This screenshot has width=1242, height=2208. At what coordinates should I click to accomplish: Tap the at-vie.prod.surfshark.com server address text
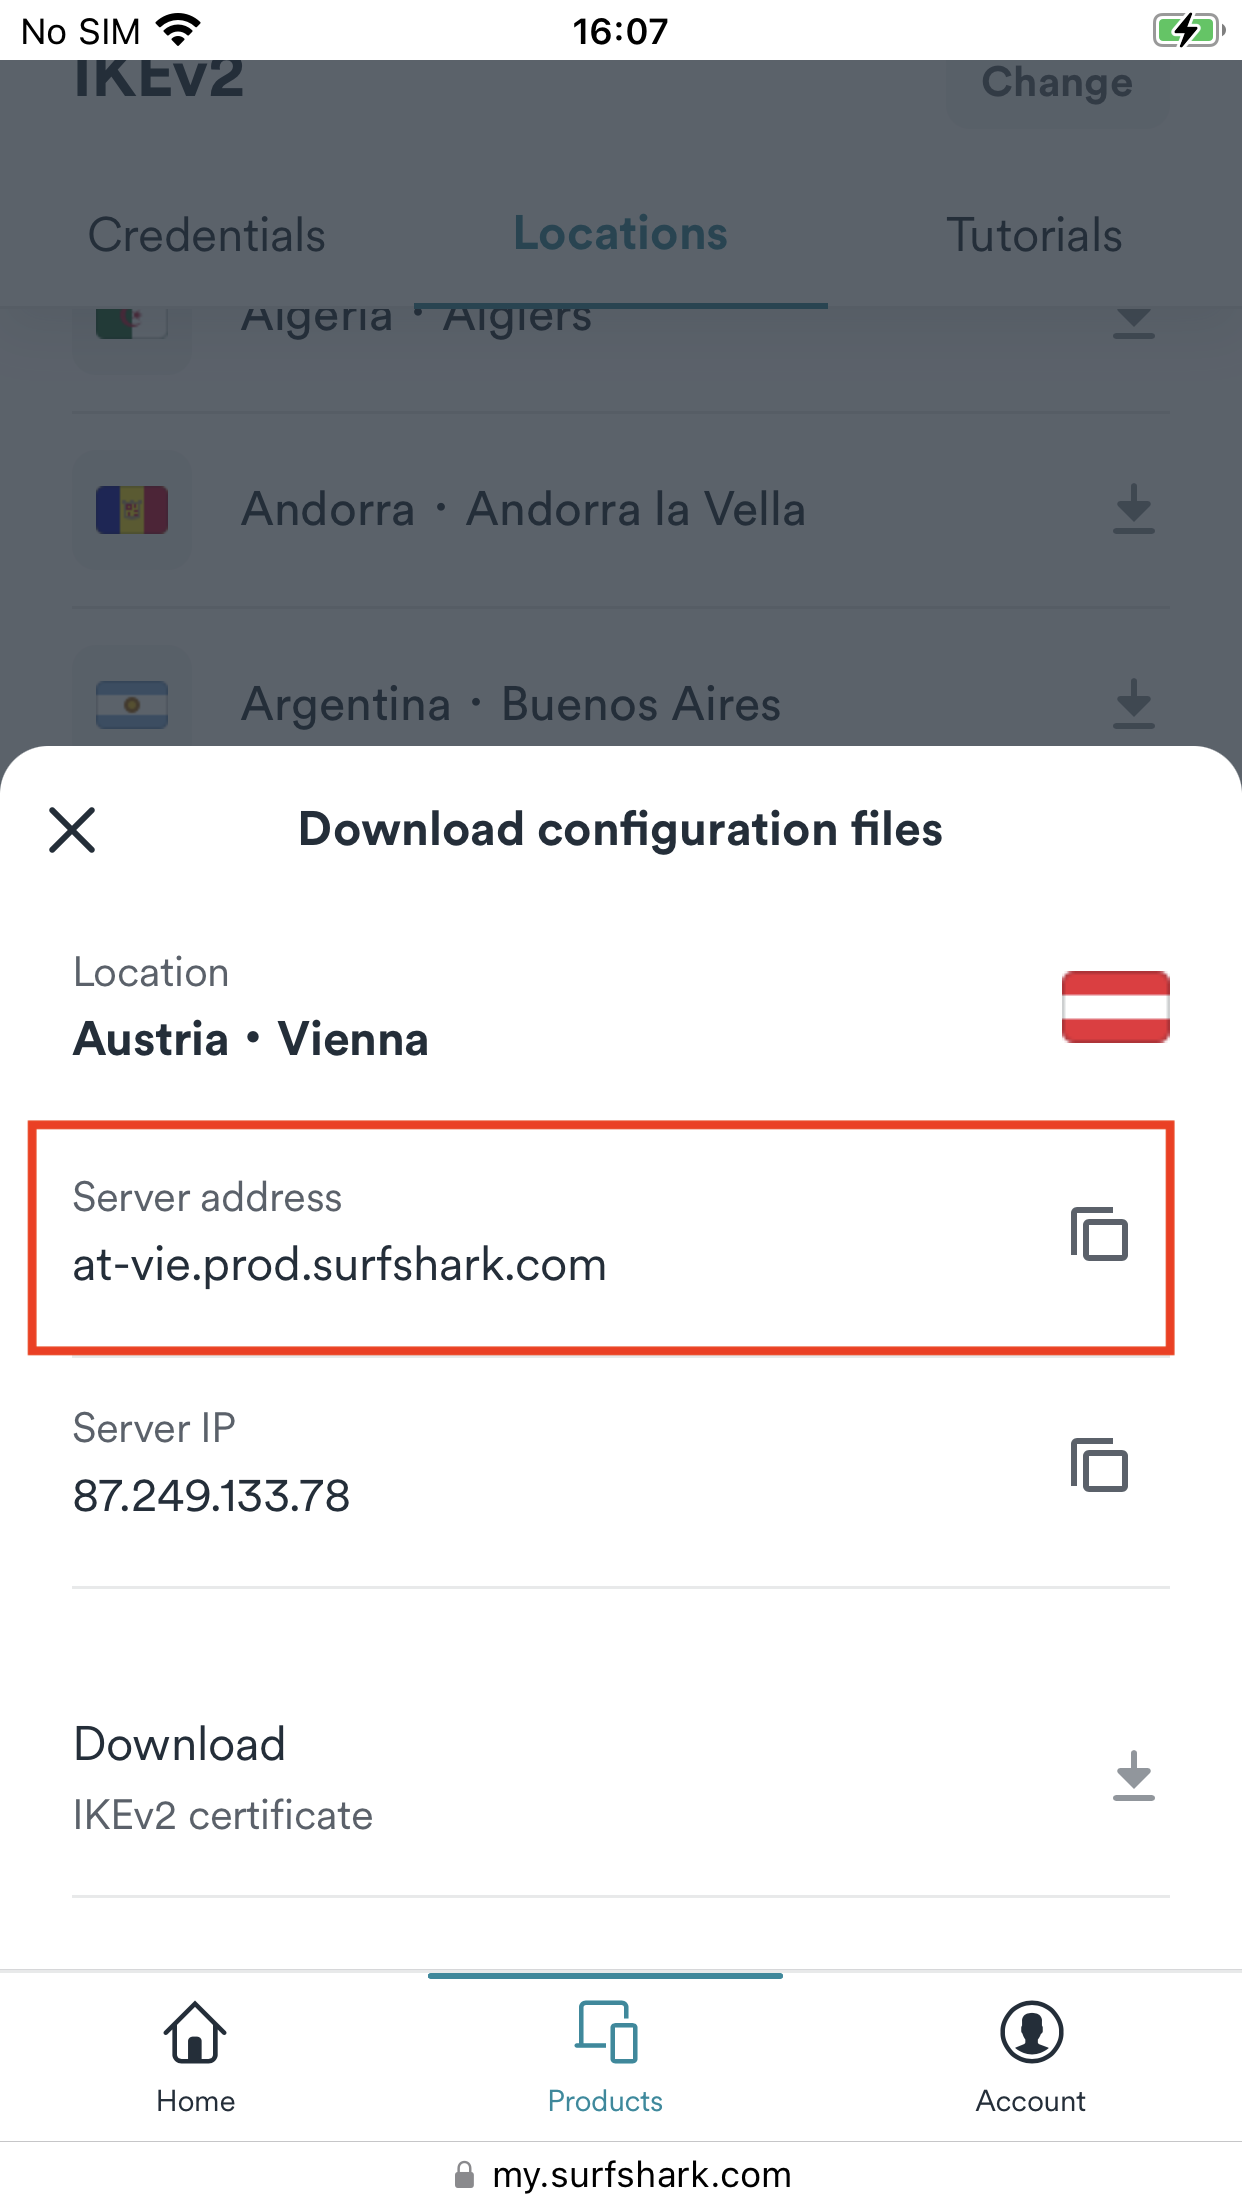tap(340, 1265)
